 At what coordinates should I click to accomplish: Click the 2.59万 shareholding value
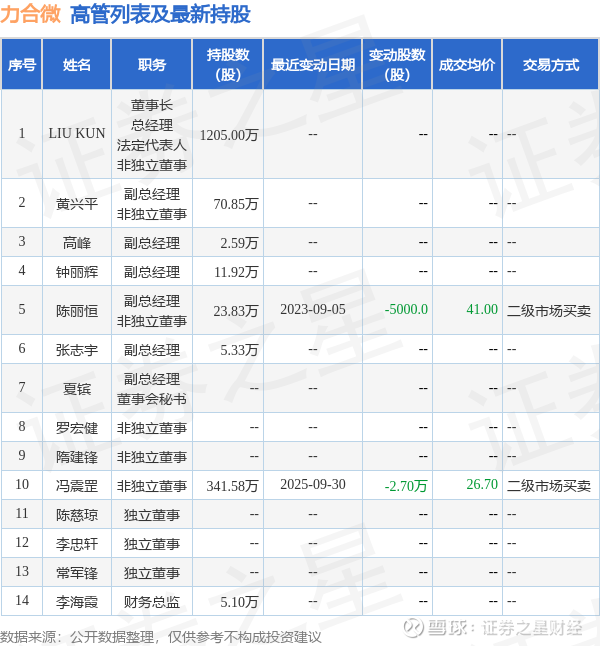coord(239,243)
